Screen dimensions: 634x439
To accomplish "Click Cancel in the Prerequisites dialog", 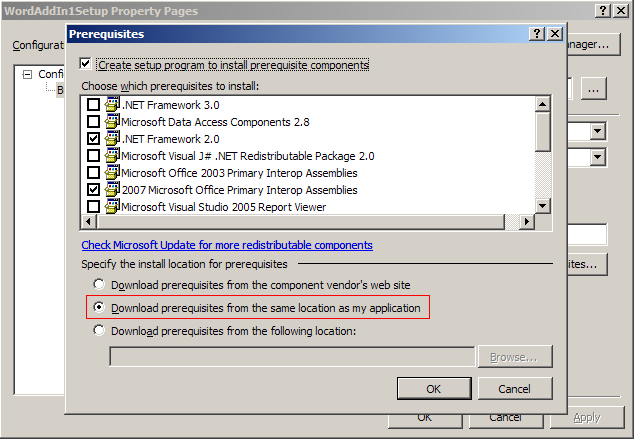I will coord(515,389).
